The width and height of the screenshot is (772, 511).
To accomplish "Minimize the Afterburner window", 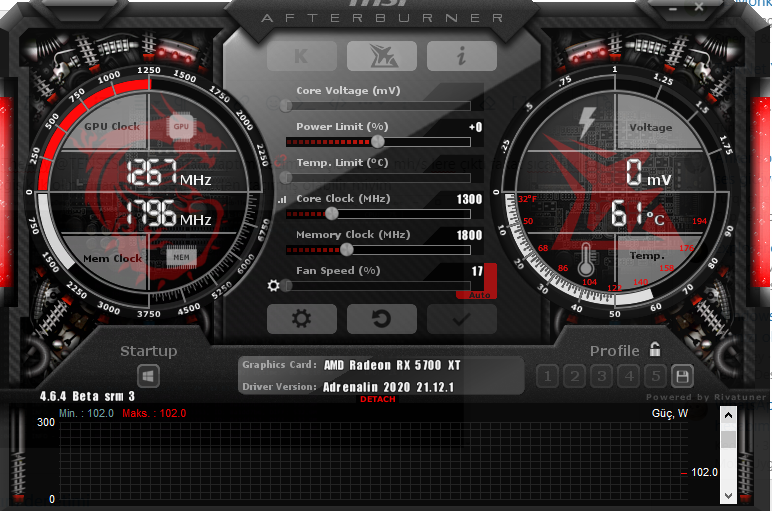I will [673, 8].
